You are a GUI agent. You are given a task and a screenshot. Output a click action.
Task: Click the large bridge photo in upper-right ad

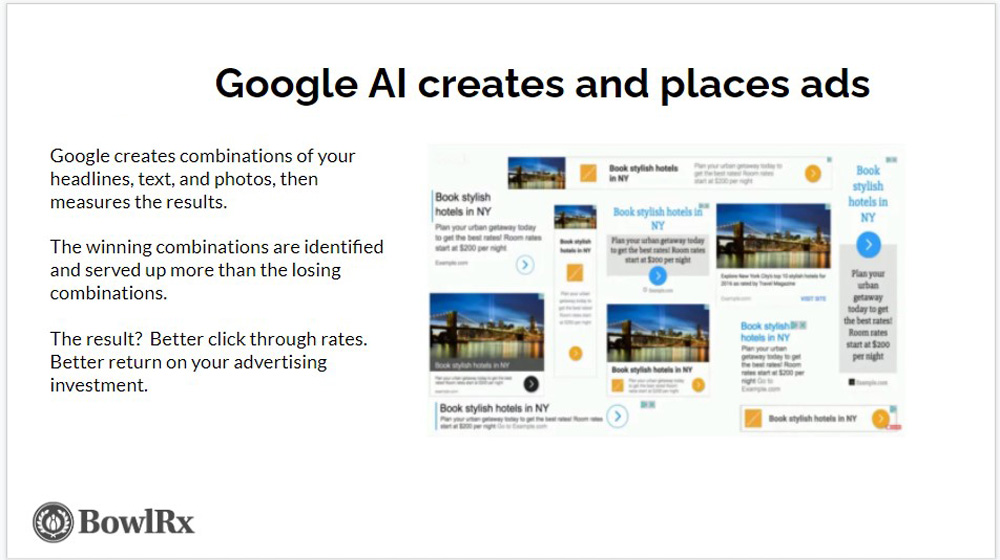[774, 236]
